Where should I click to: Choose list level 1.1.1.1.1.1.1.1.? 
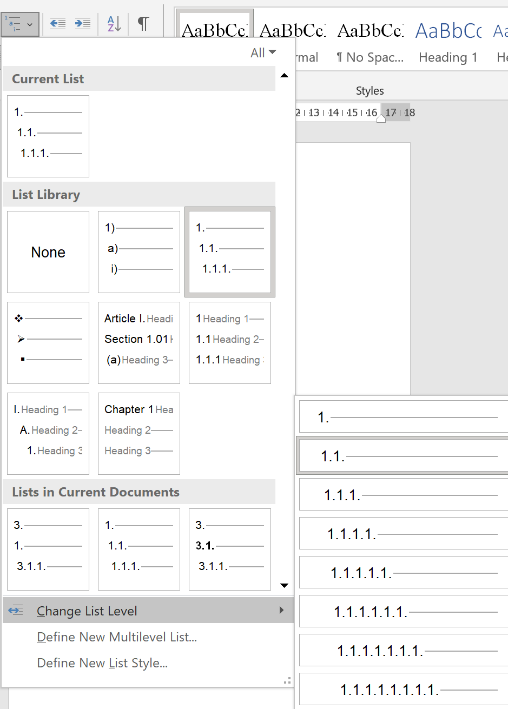pos(404,689)
